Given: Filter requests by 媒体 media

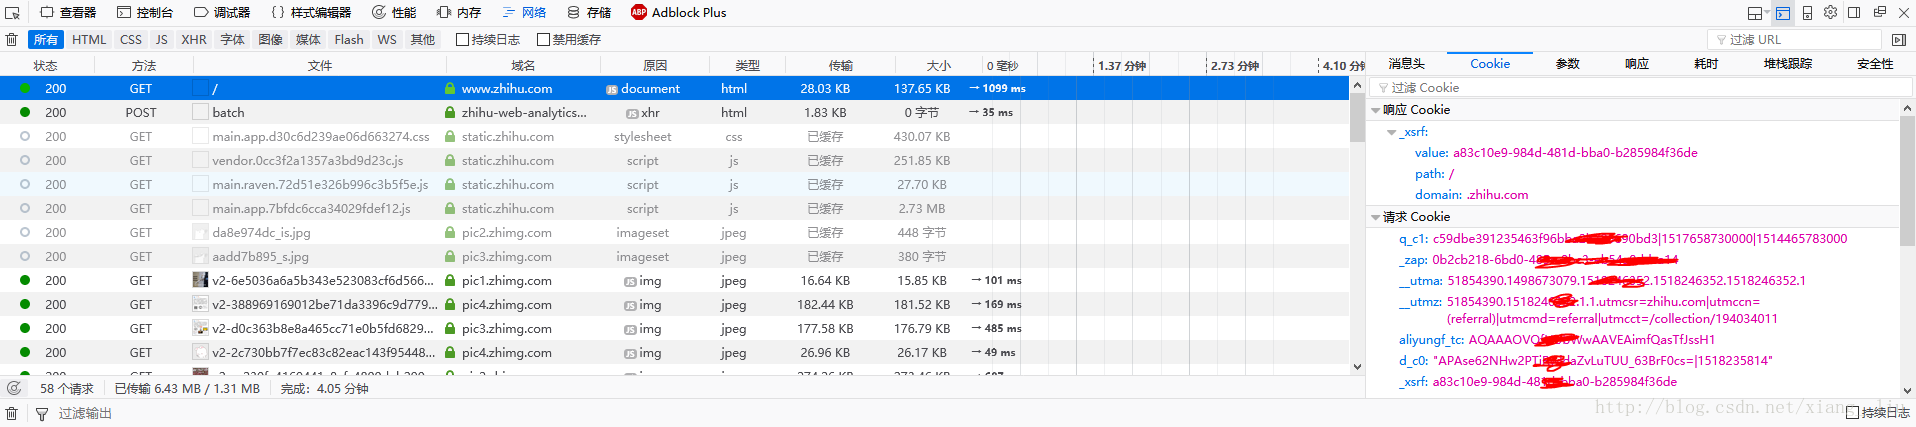Looking at the screenshot, I should coord(309,40).
